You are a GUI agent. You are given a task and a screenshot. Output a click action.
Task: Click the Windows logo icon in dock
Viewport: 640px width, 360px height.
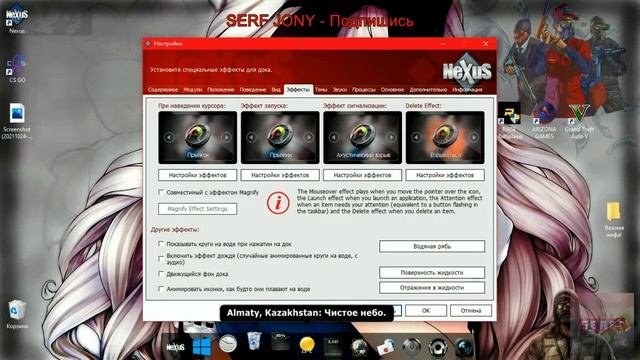click(202, 346)
